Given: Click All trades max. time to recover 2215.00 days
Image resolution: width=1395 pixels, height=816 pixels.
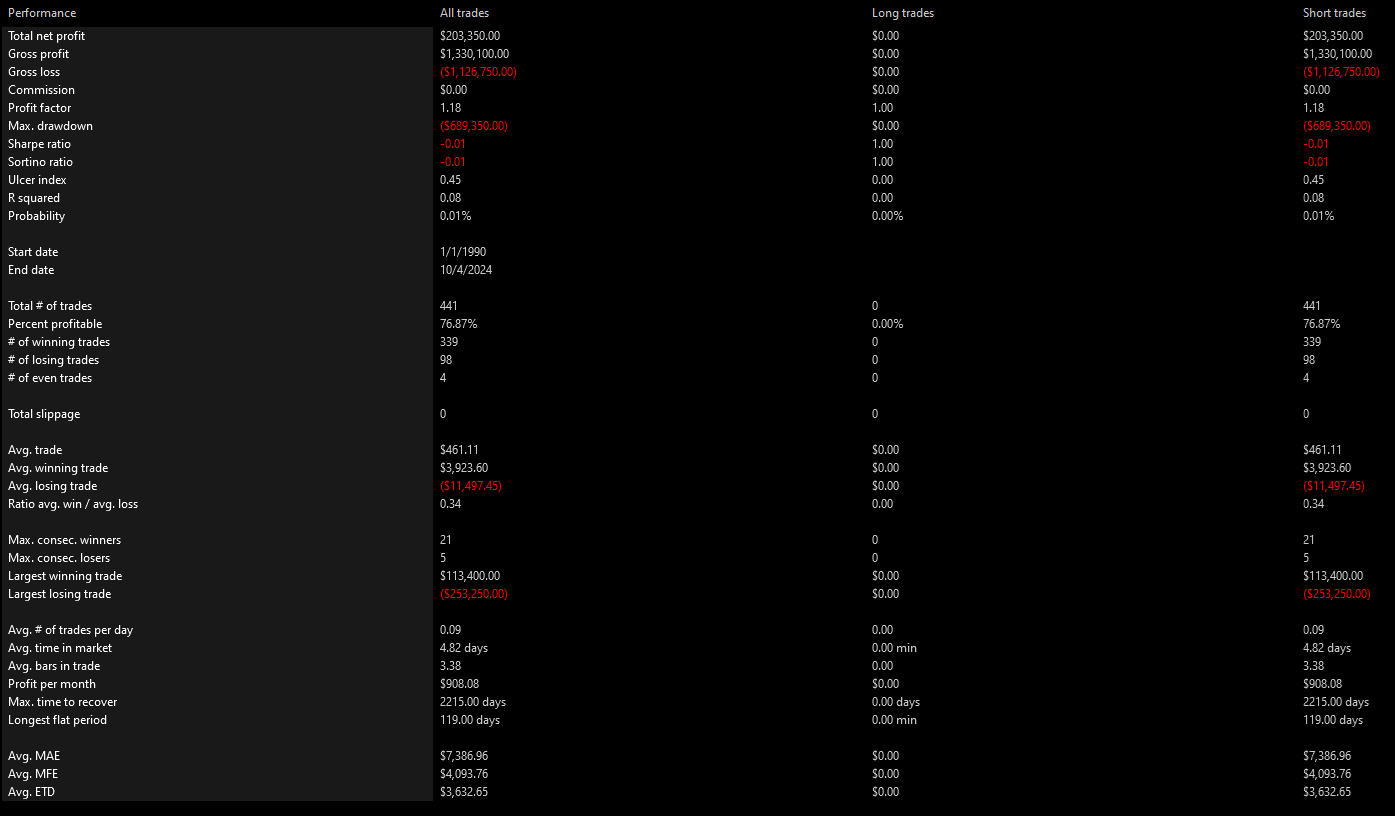Looking at the screenshot, I should (472, 702).
